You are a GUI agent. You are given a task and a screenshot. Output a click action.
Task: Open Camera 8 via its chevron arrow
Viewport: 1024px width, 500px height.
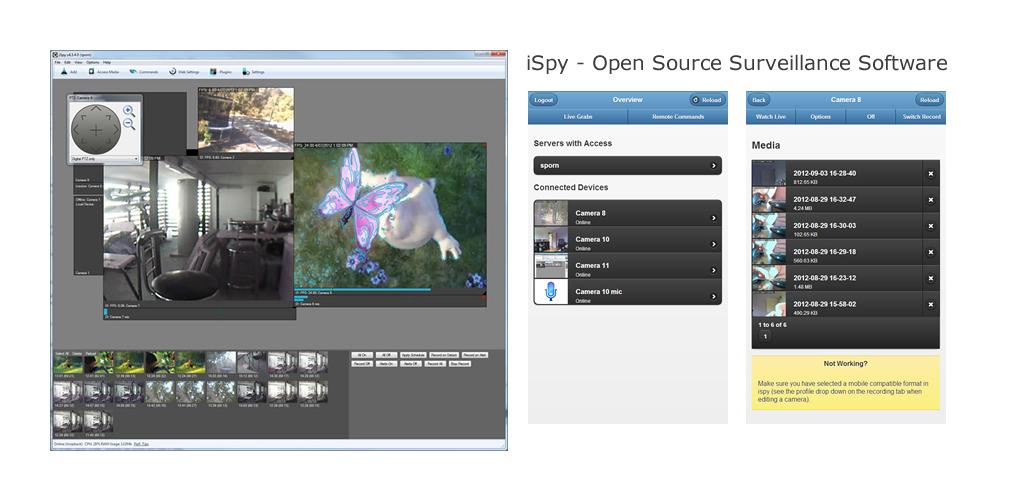coord(713,218)
